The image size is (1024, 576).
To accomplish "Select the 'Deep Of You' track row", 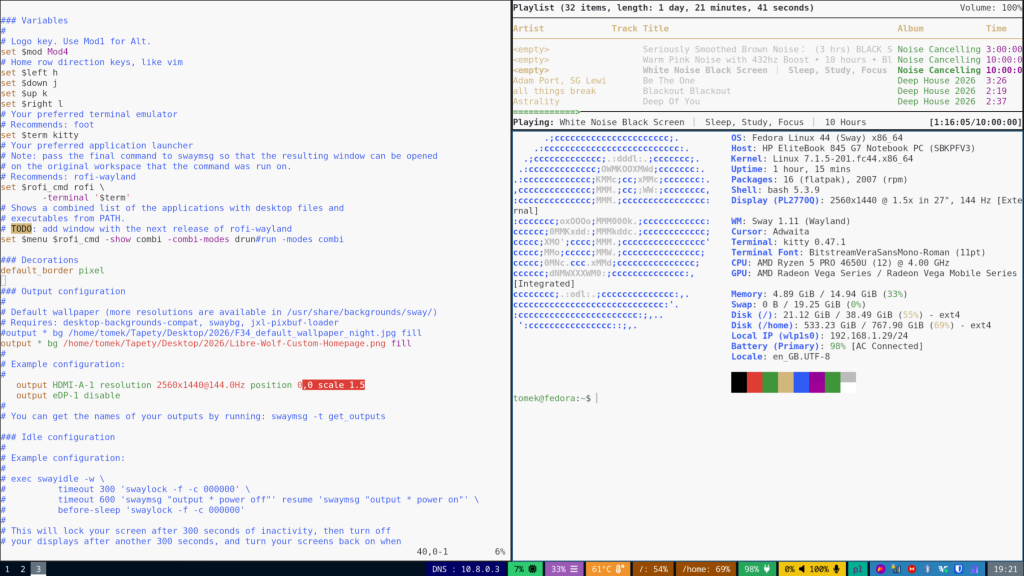I will tap(767, 101).
